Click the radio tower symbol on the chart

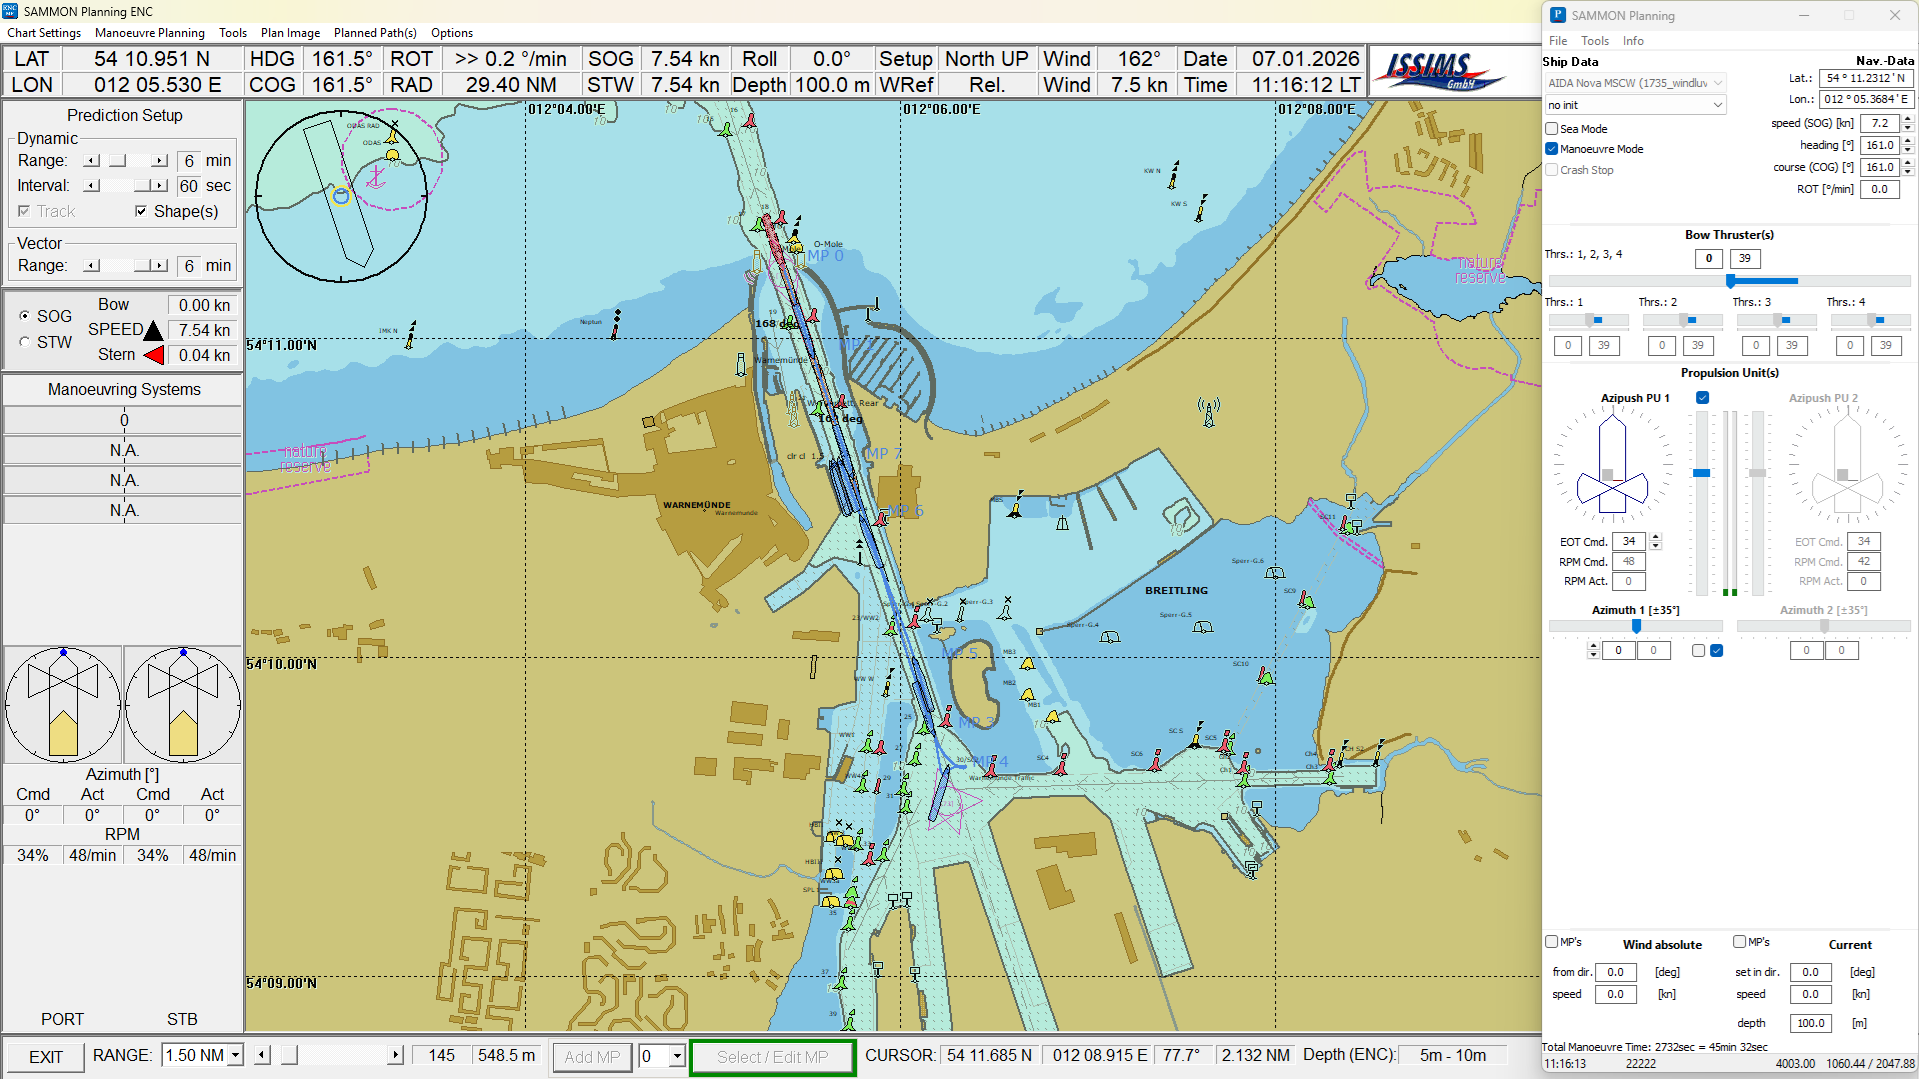(1209, 411)
